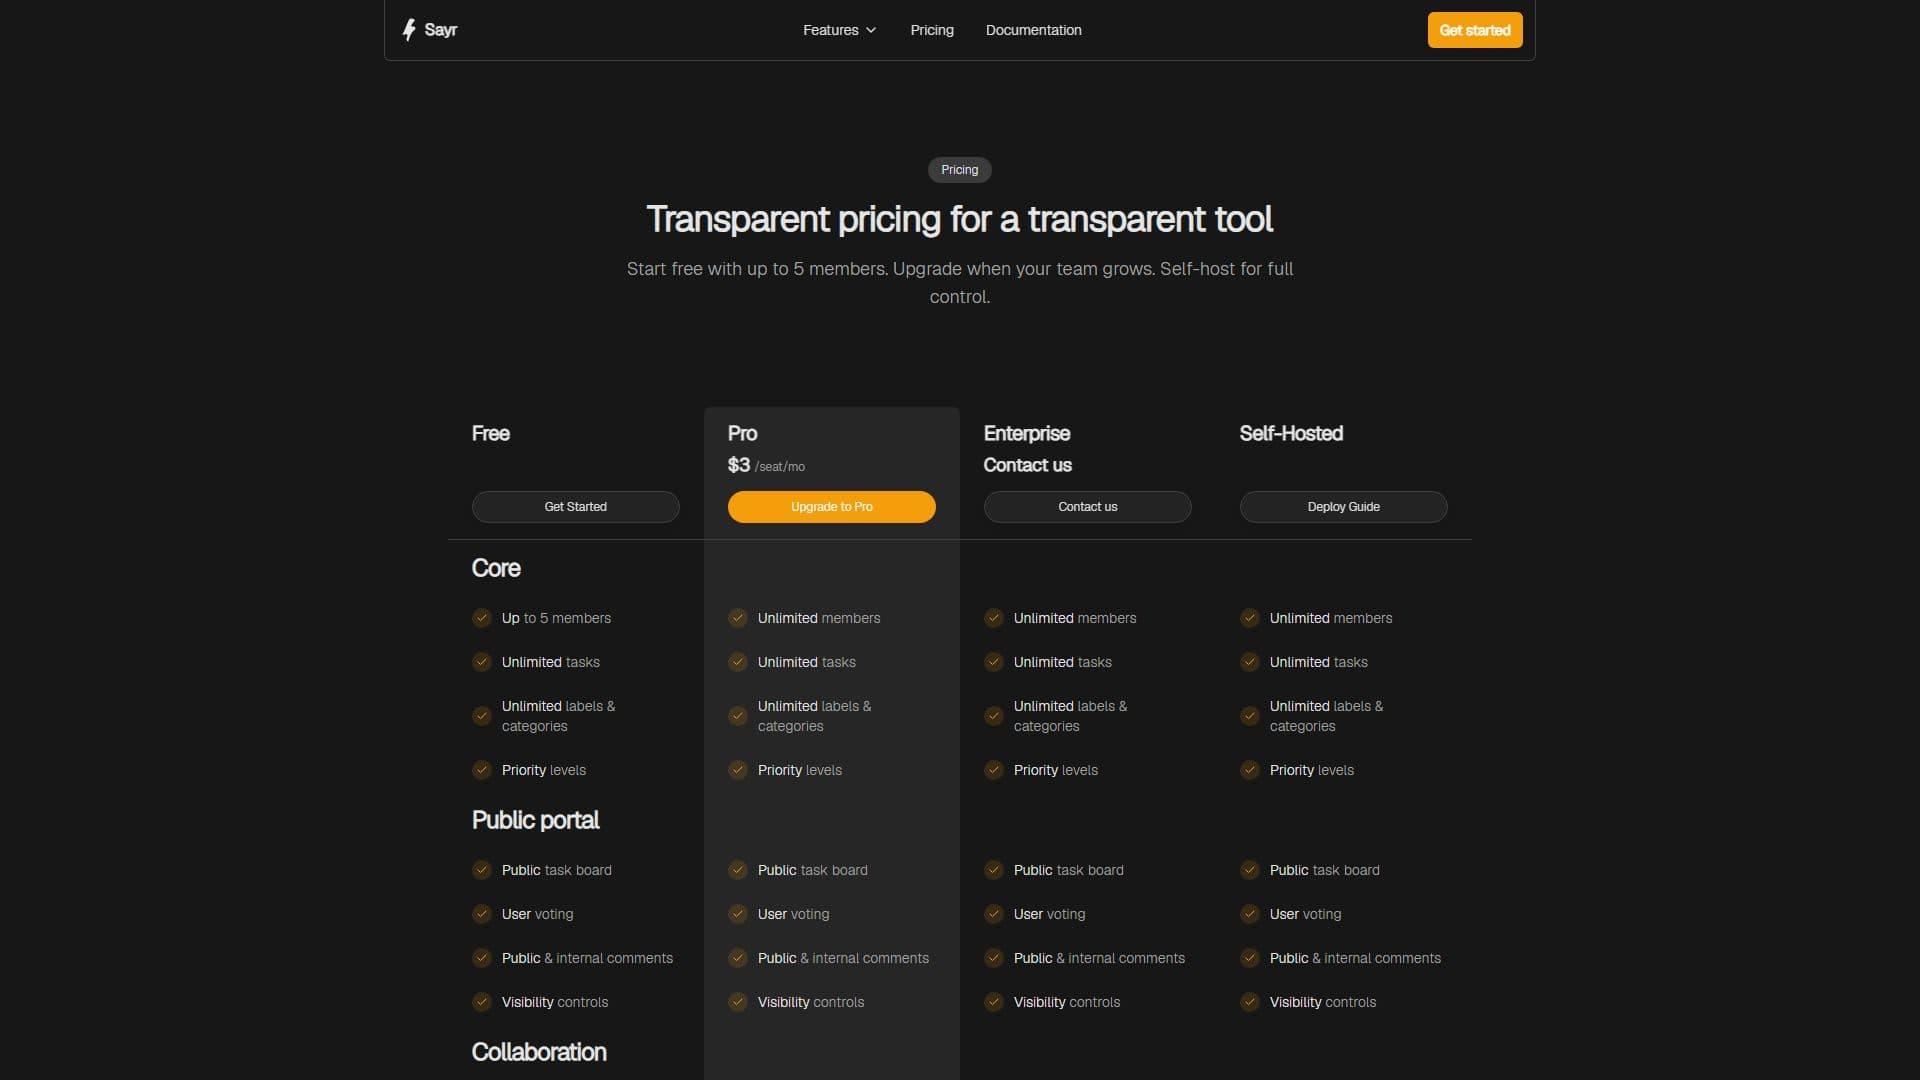This screenshot has width=1920, height=1080.
Task: Click the Transparent pricing headline
Action: (x=960, y=219)
